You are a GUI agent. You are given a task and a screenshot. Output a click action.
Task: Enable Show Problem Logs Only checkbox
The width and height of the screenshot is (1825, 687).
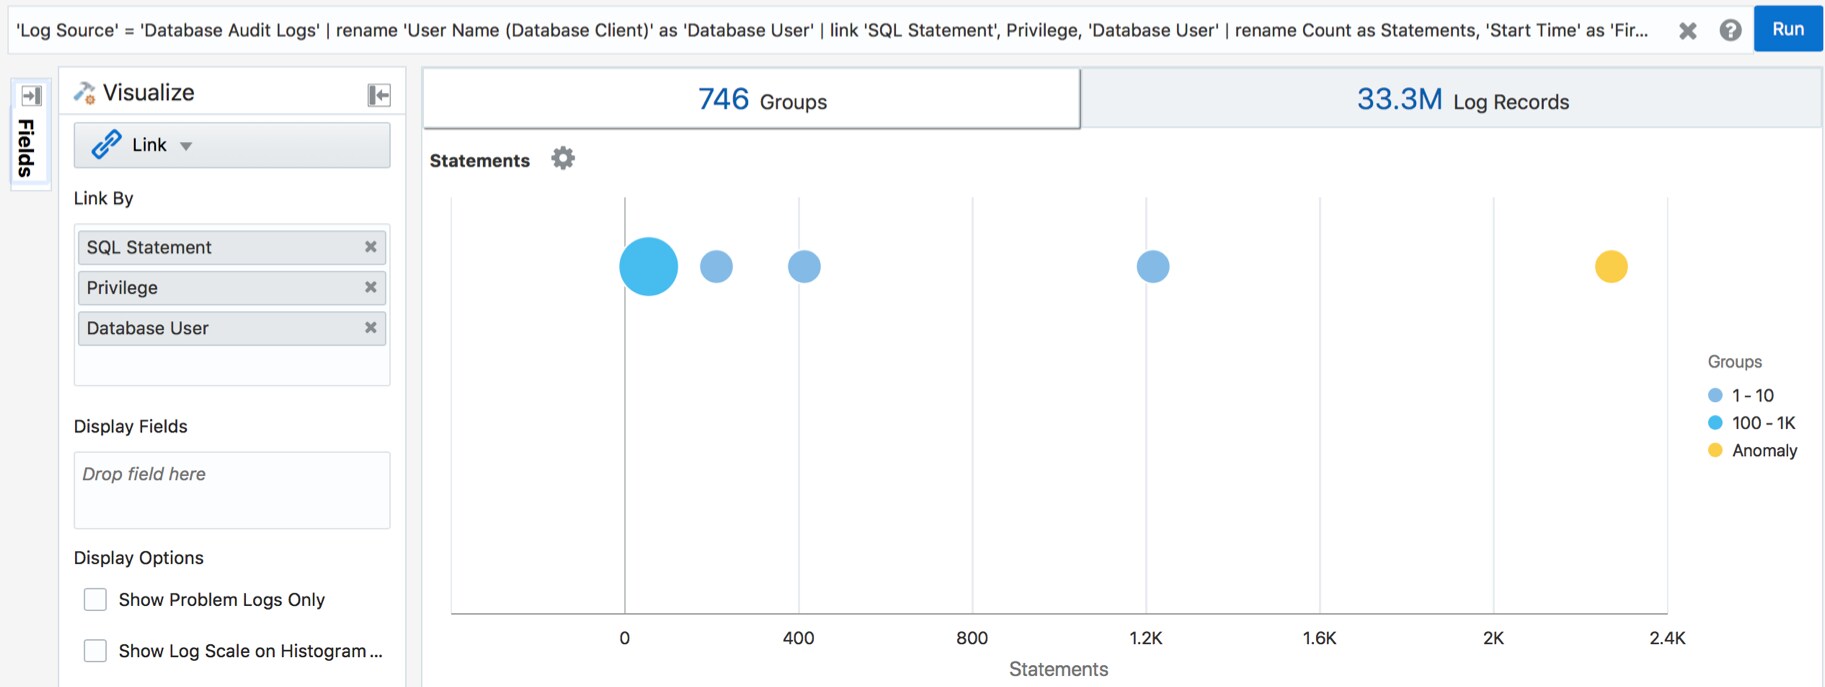pyautogui.click(x=96, y=600)
